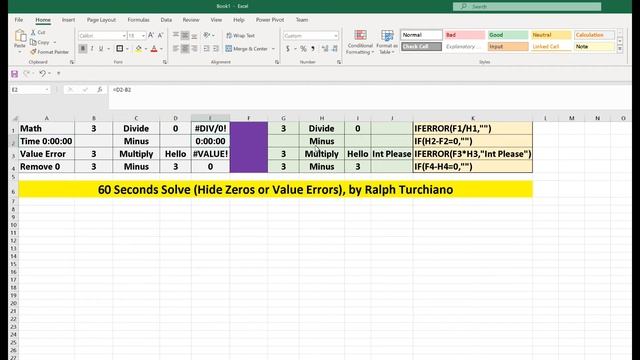This screenshot has width=640, height=360.
Task: Open the Font dialog launcher
Action: coord(165,62)
